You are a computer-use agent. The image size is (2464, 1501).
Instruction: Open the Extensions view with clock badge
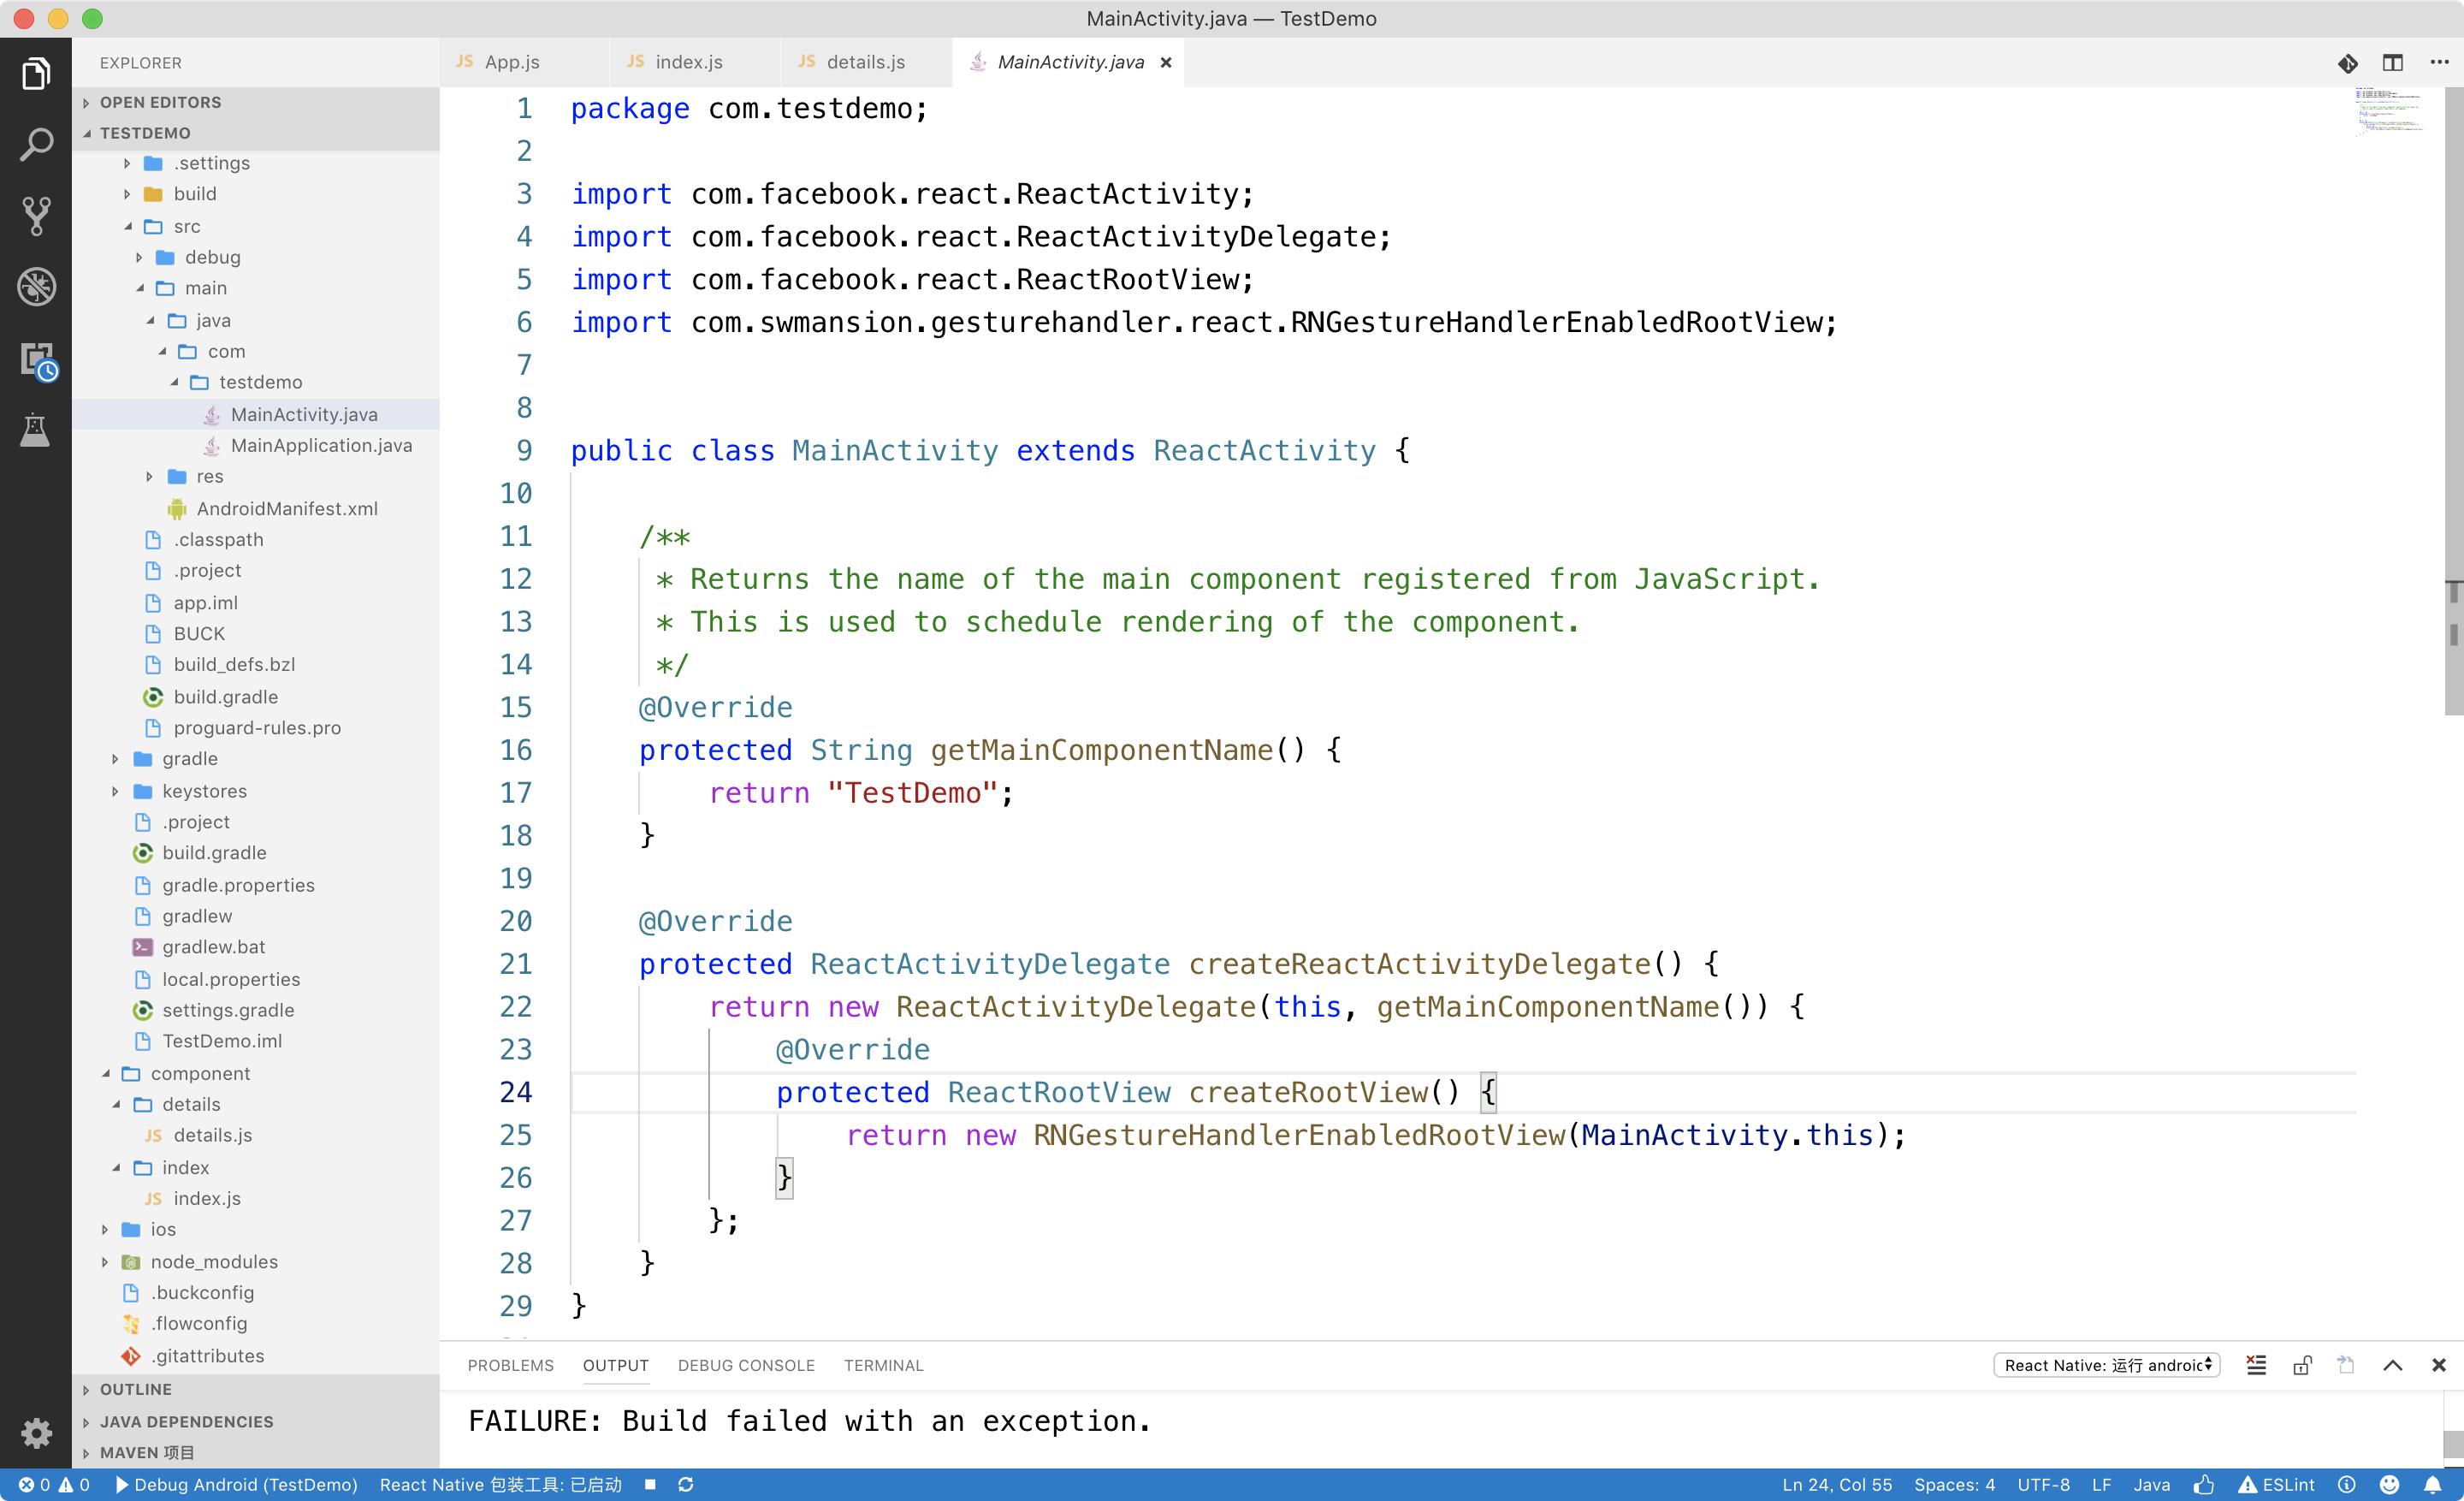click(38, 360)
